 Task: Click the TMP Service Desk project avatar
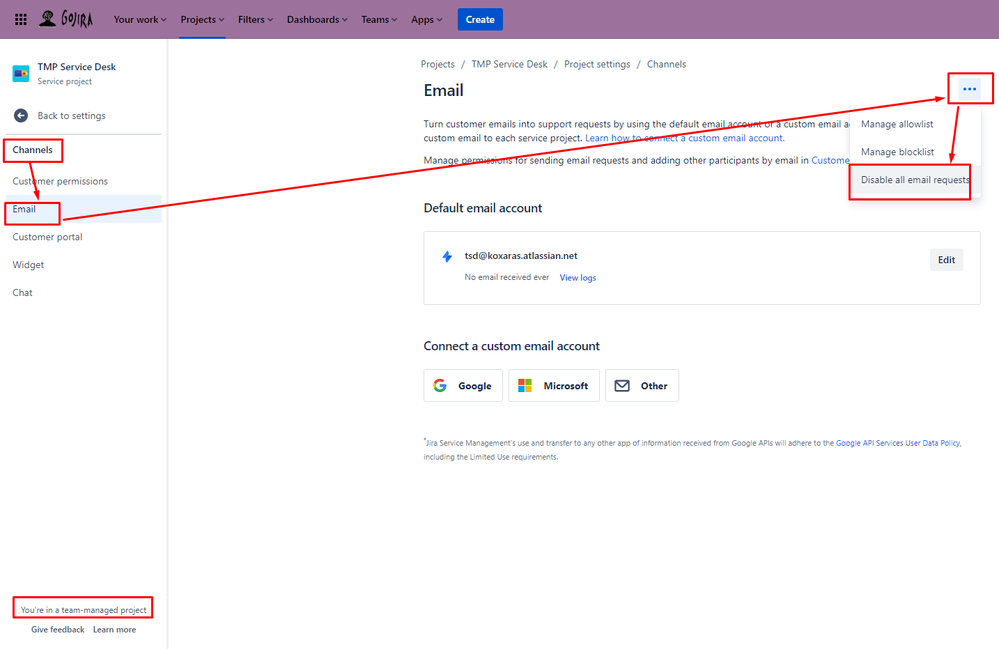(20, 74)
